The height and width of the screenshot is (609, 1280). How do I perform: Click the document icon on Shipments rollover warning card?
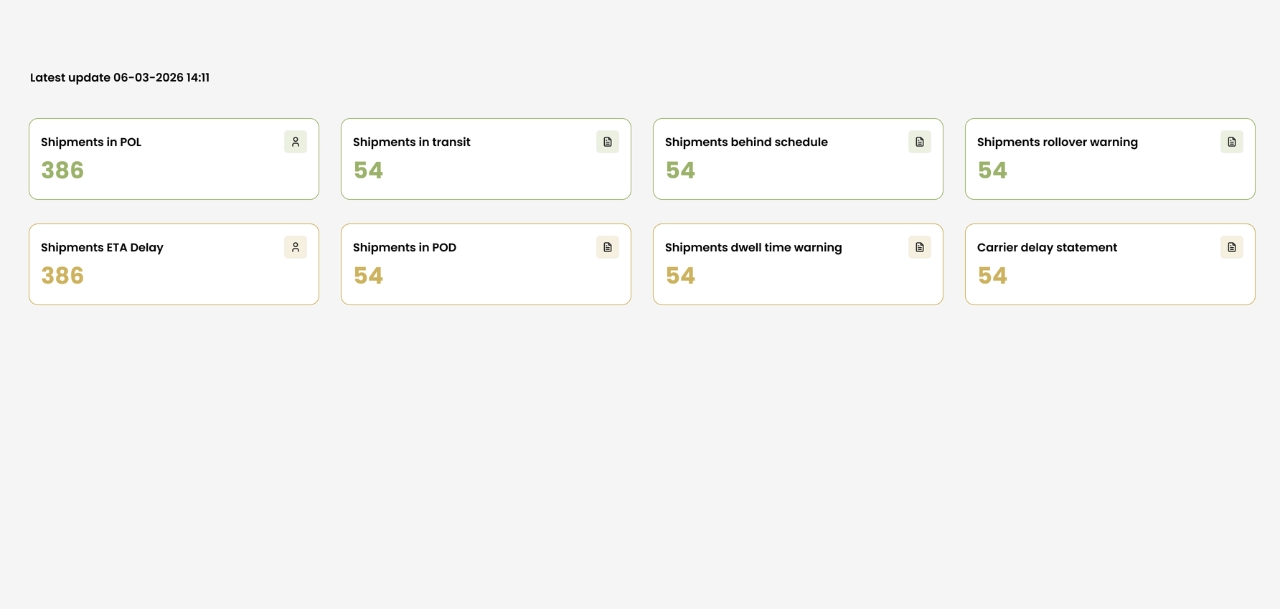click(1231, 141)
